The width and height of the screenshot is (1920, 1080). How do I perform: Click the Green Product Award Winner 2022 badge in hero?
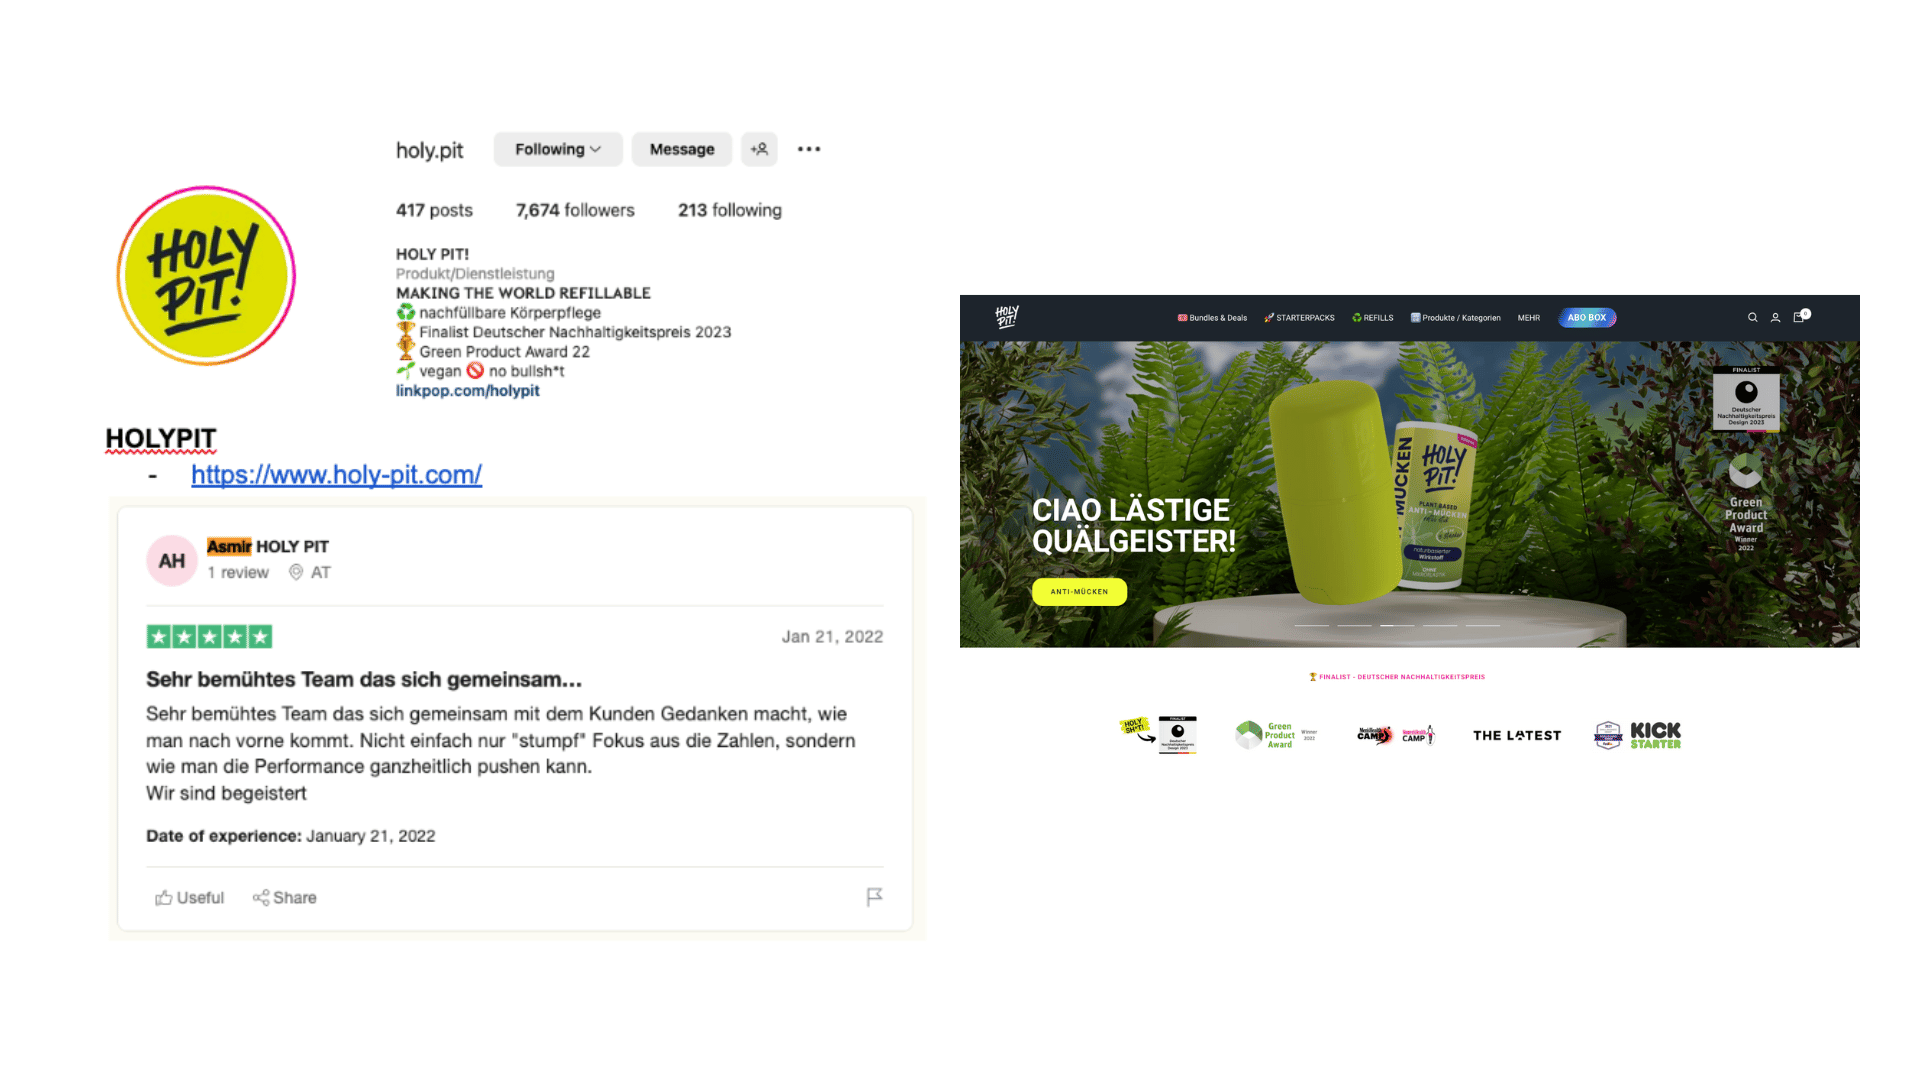pos(1746,503)
